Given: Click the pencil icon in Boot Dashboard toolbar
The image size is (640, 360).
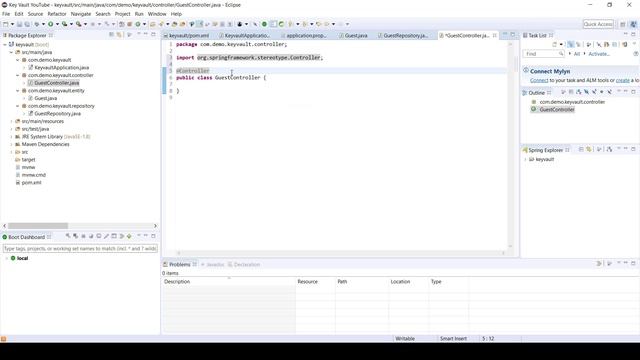Looking at the screenshot, I should [x=107, y=236].
